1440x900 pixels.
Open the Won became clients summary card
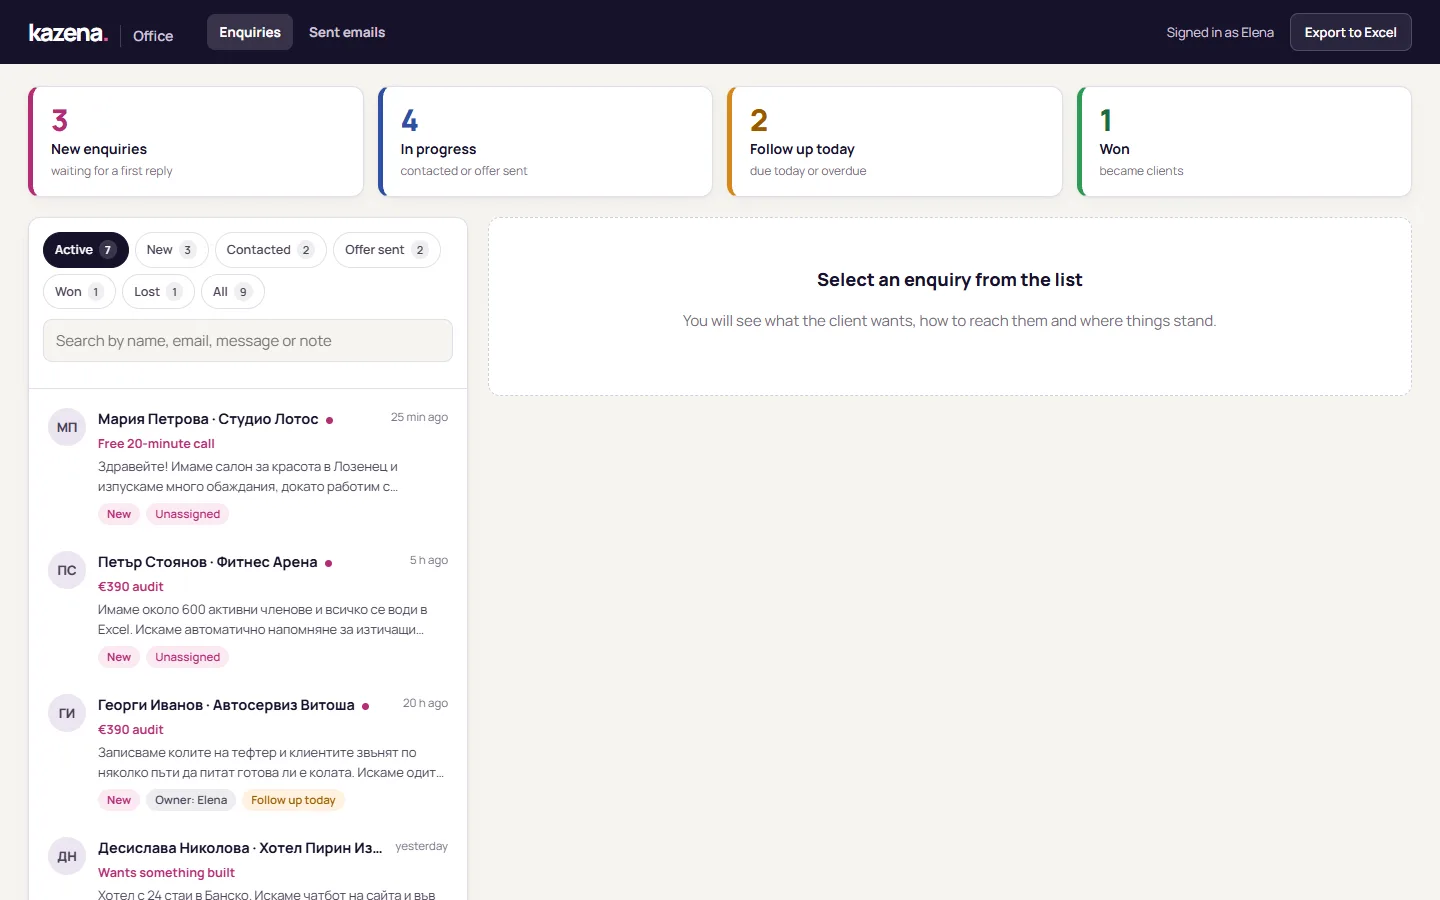[1244, 141]
